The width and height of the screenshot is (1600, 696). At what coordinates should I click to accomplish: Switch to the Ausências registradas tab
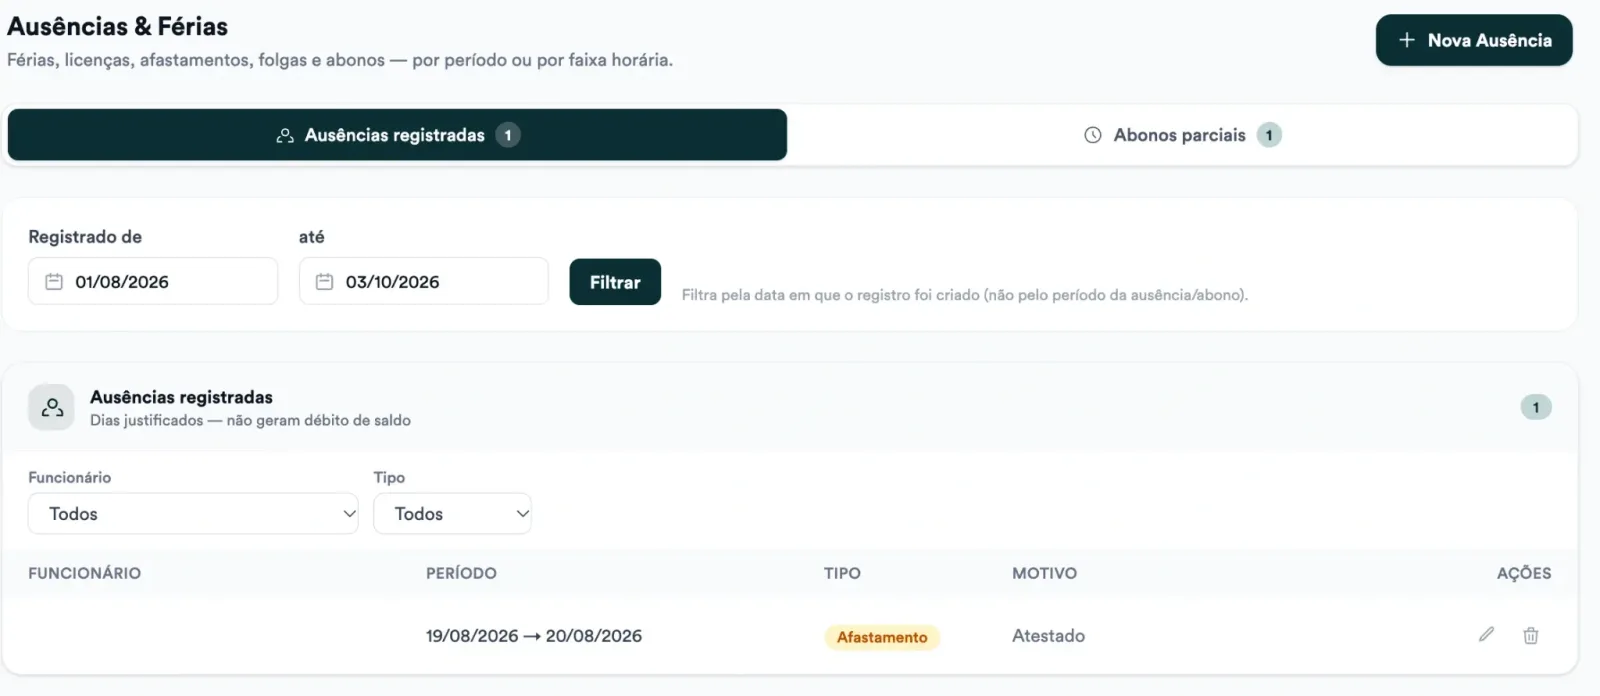pos(397,135)
